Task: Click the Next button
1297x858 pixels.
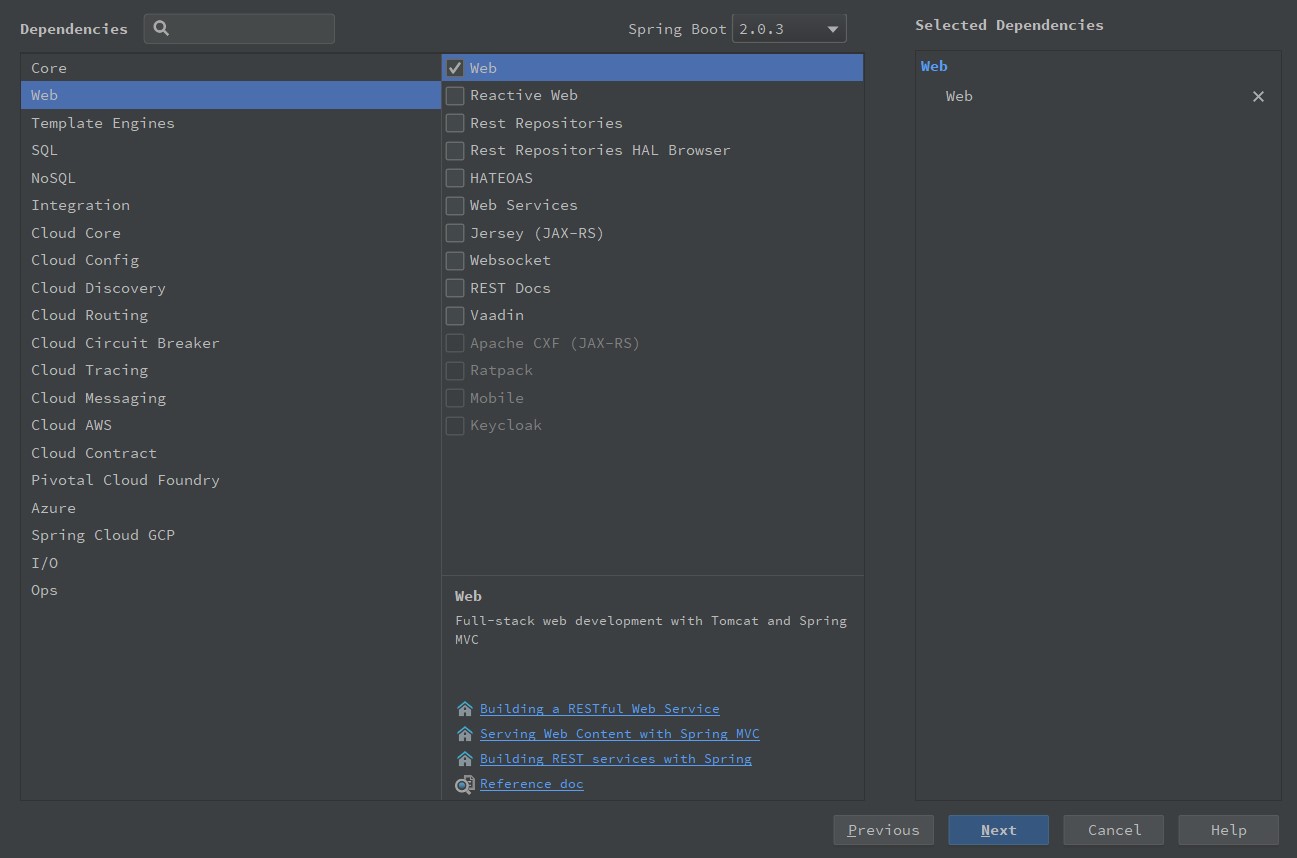Action: pos(998,830)
